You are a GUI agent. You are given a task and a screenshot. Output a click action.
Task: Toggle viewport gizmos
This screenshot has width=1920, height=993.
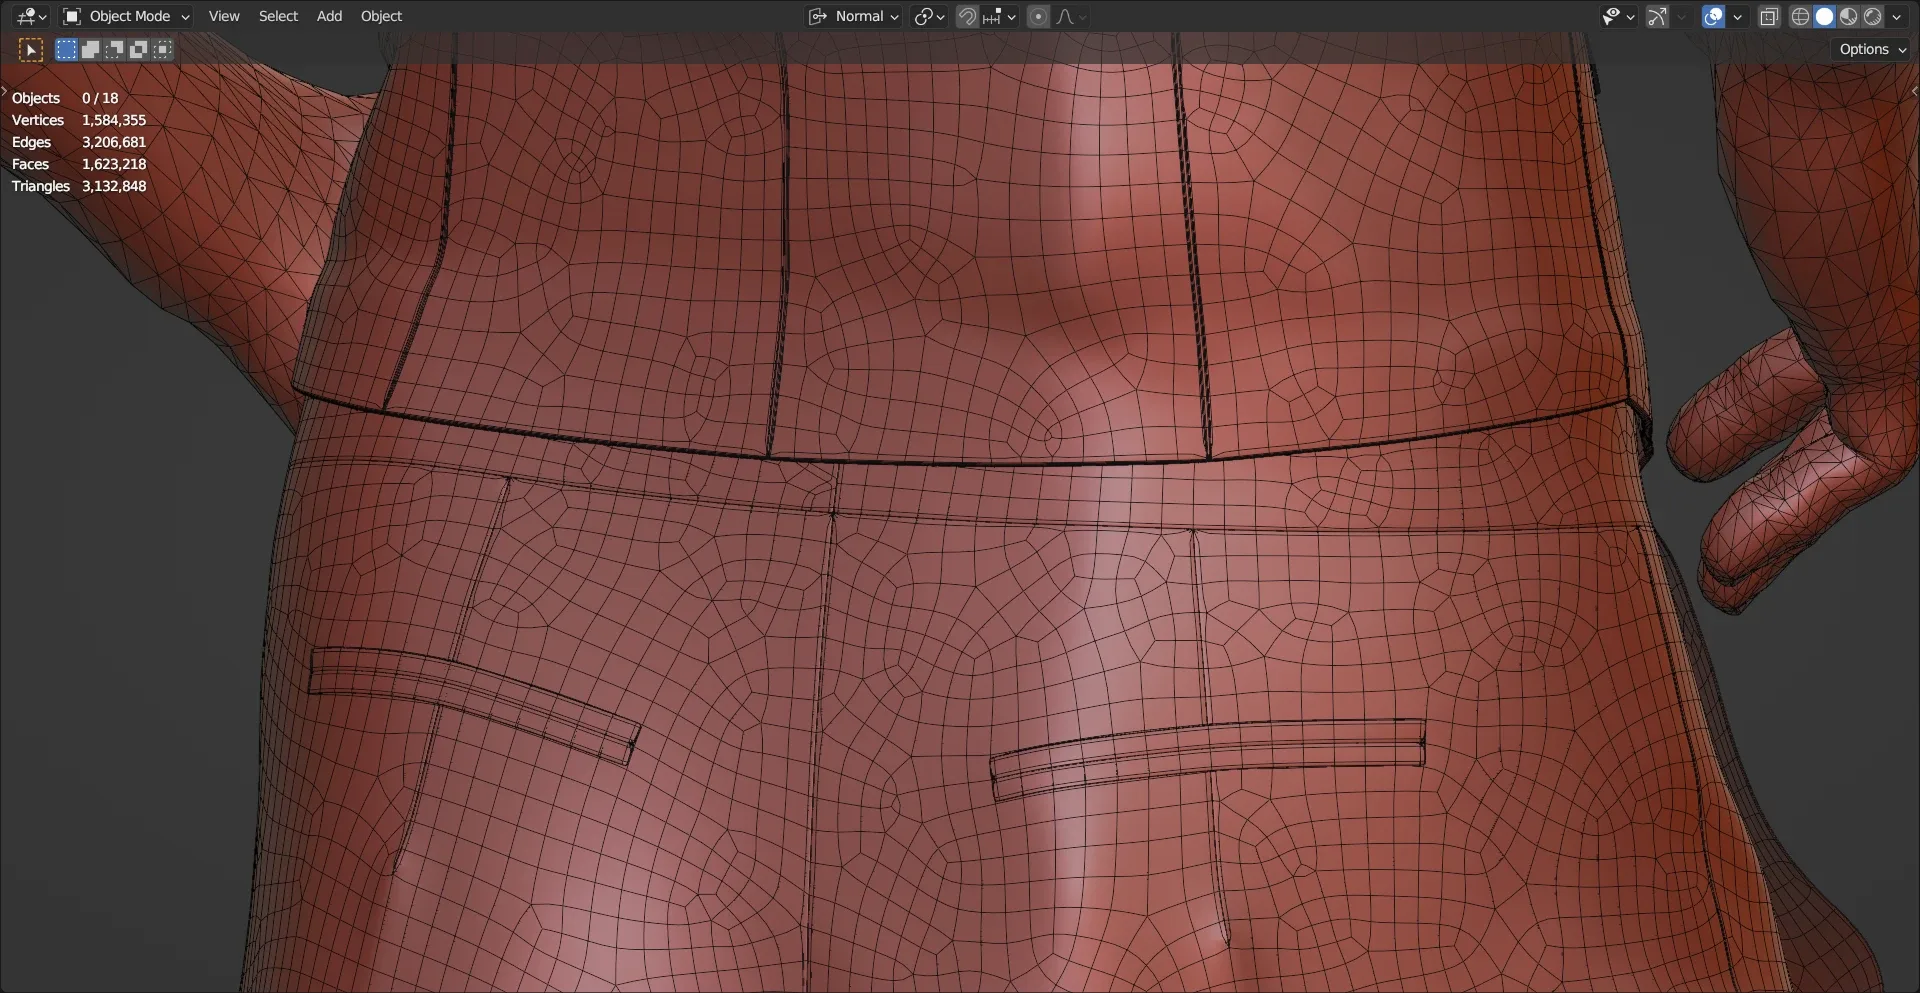coord(1657,16)
